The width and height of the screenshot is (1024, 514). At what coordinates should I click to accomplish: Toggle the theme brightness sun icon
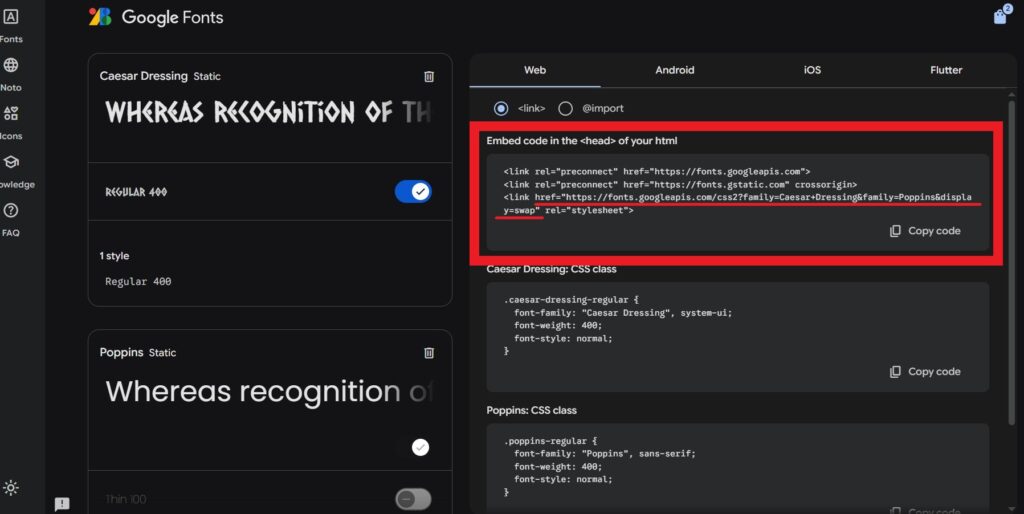[x=10, y=488]
